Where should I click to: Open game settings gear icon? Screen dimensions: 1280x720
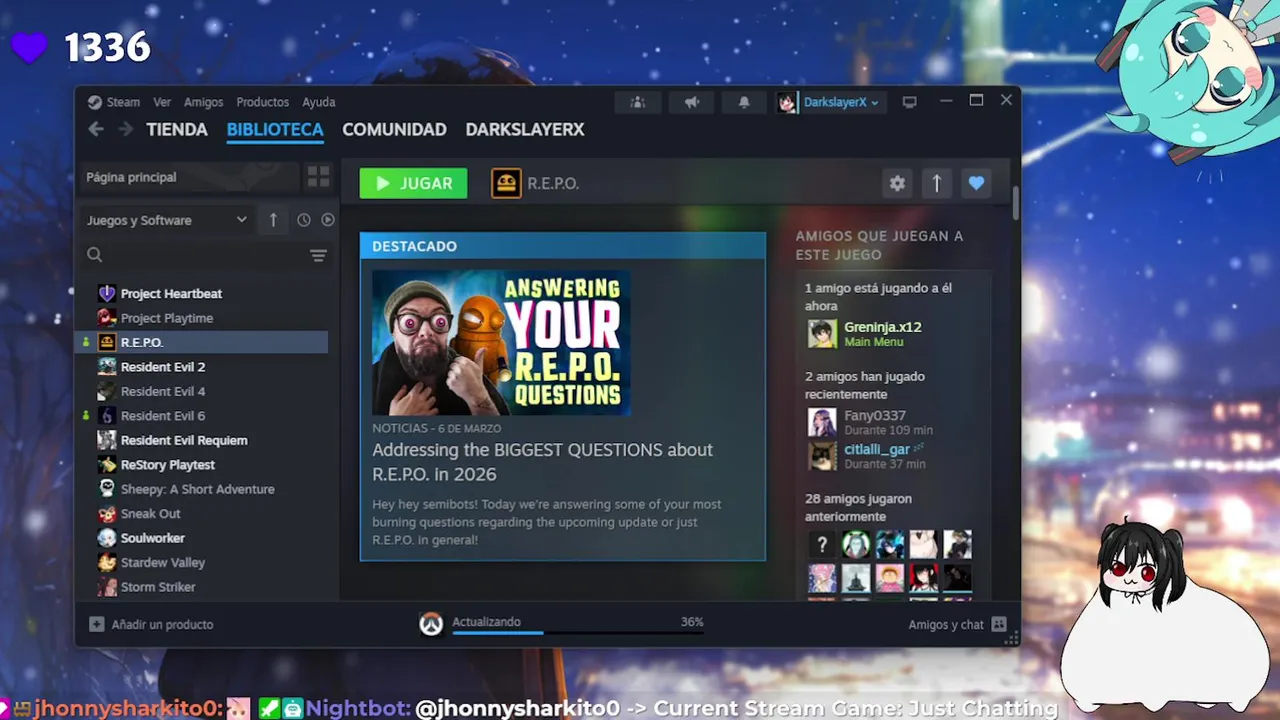point(897,183)
